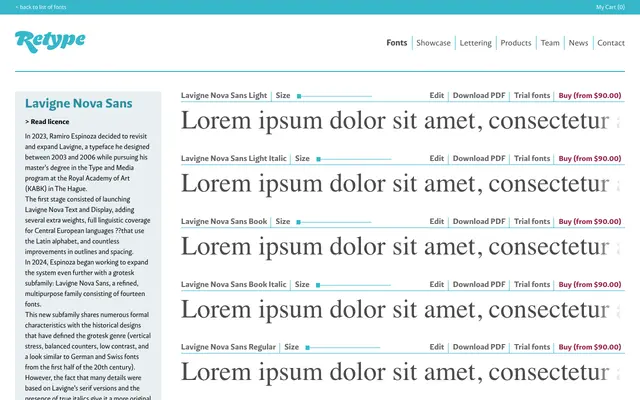Adjust size slider for Lavigne Nova Sans Book Italic
Image resolution: width=640 pixels, height=400 pixels.
coord(354,285)
